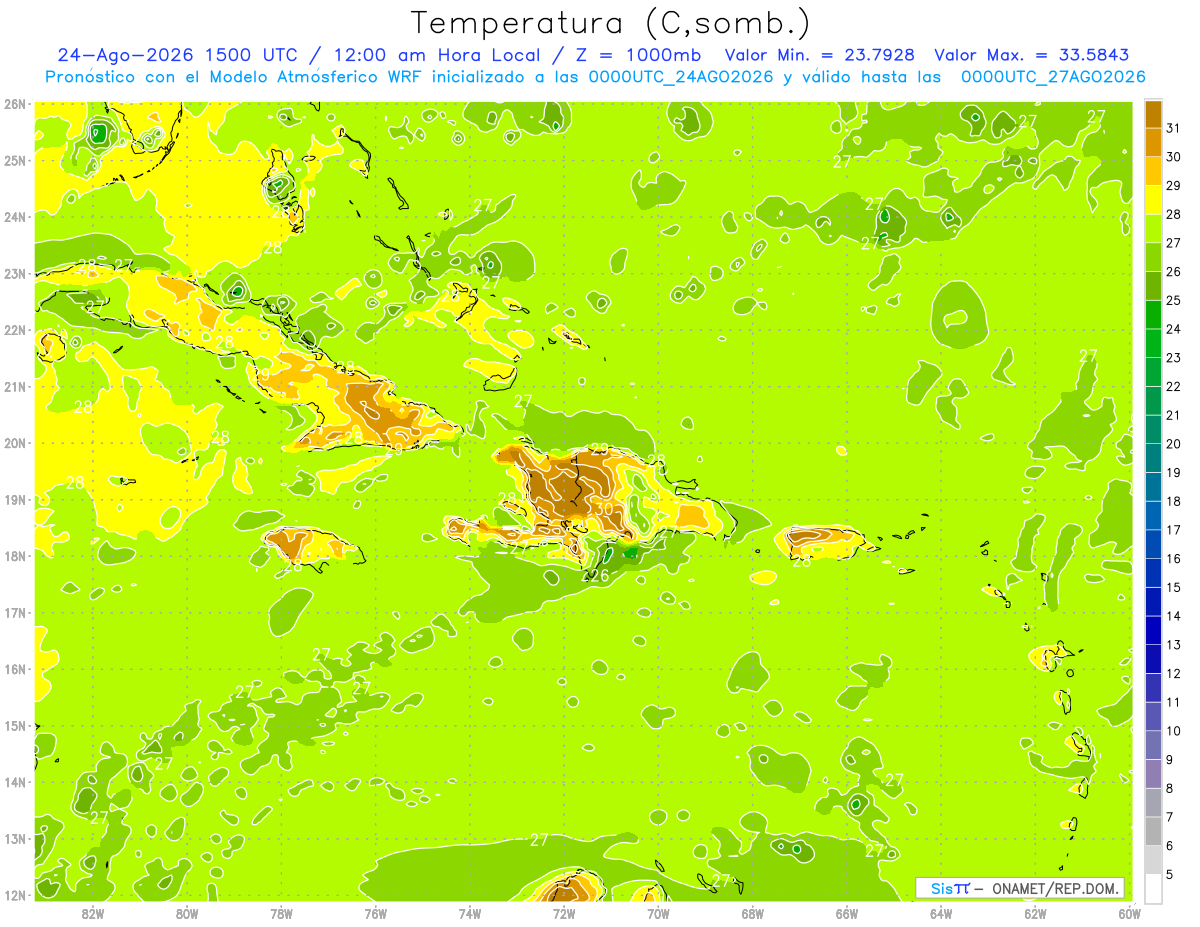Click the blue swatch between 15 and 16
The width and height of the screenshot is (1200, 927).
point(1153,574)
